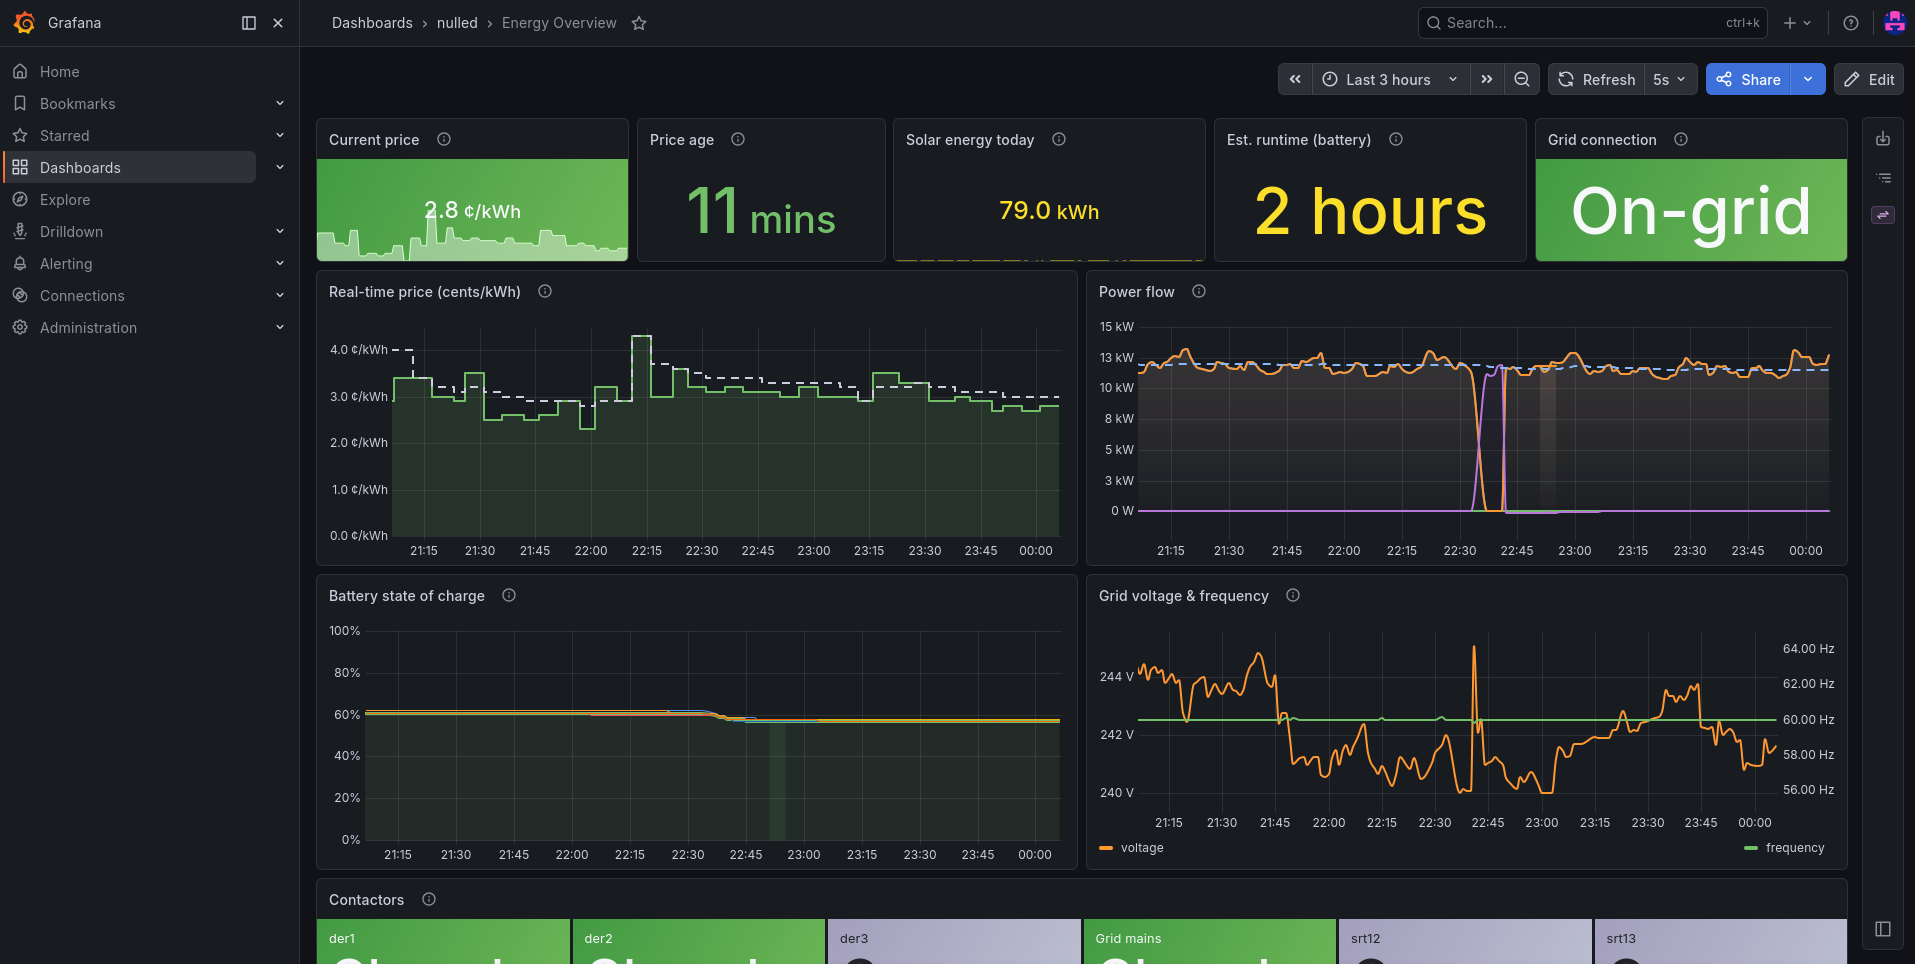Undock the sidebar menu icon

249,23
